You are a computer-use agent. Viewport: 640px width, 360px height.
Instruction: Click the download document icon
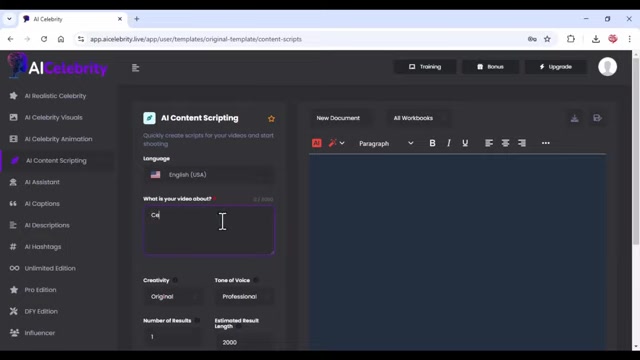click(574, 118)
